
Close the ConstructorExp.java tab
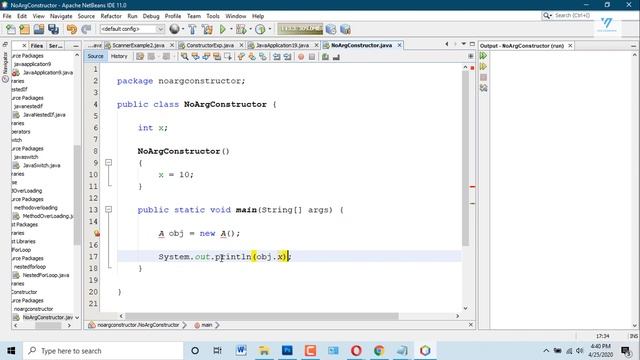pyautogui.click(x=241, y=45)
